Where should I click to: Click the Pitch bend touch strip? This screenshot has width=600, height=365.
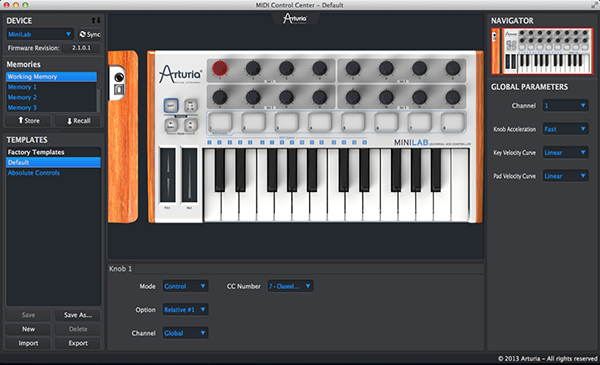[168, 175]
